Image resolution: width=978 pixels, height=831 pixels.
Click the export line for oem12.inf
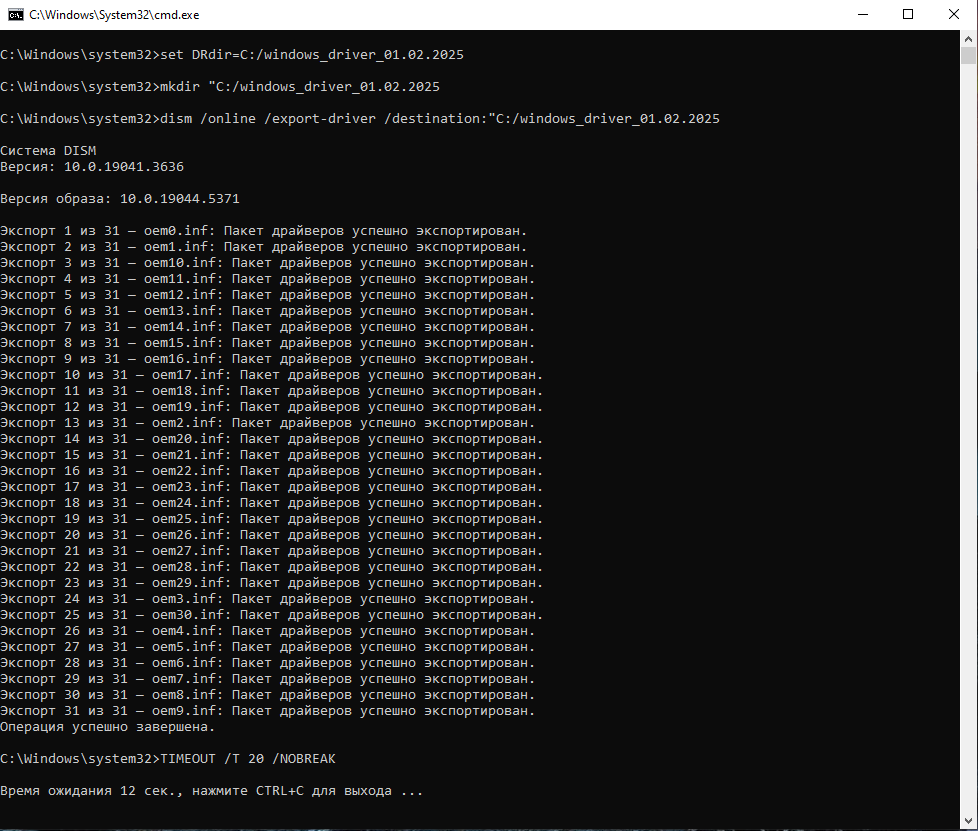268,294
